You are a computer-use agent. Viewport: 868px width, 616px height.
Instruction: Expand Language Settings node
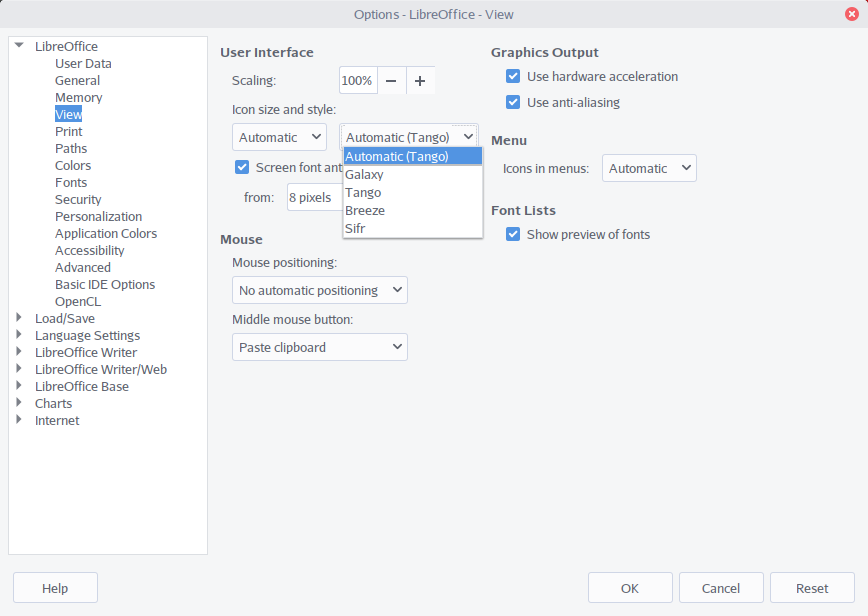click(19, 335)
